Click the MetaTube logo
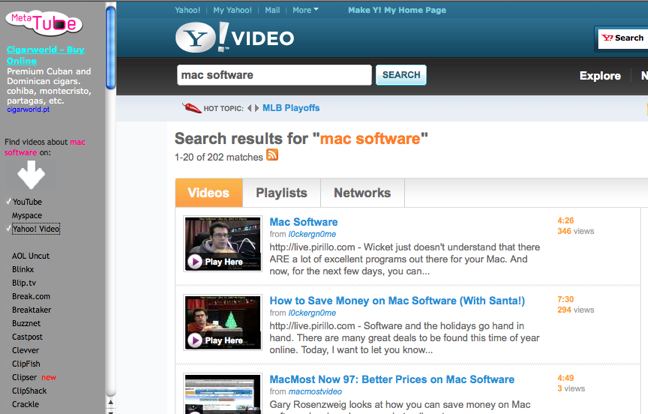Screen dimensions: 648x414 44,21
